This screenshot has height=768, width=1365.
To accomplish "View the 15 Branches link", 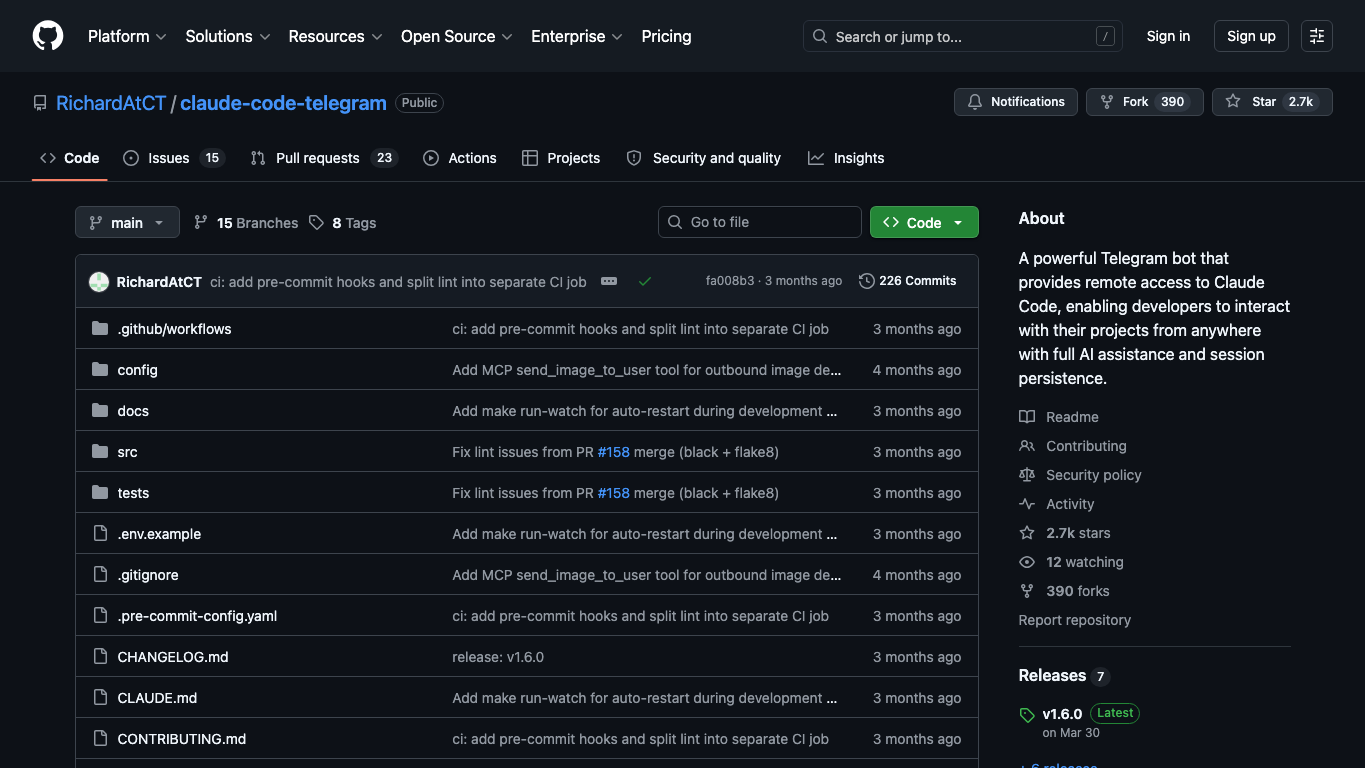I will coord(246,223).
